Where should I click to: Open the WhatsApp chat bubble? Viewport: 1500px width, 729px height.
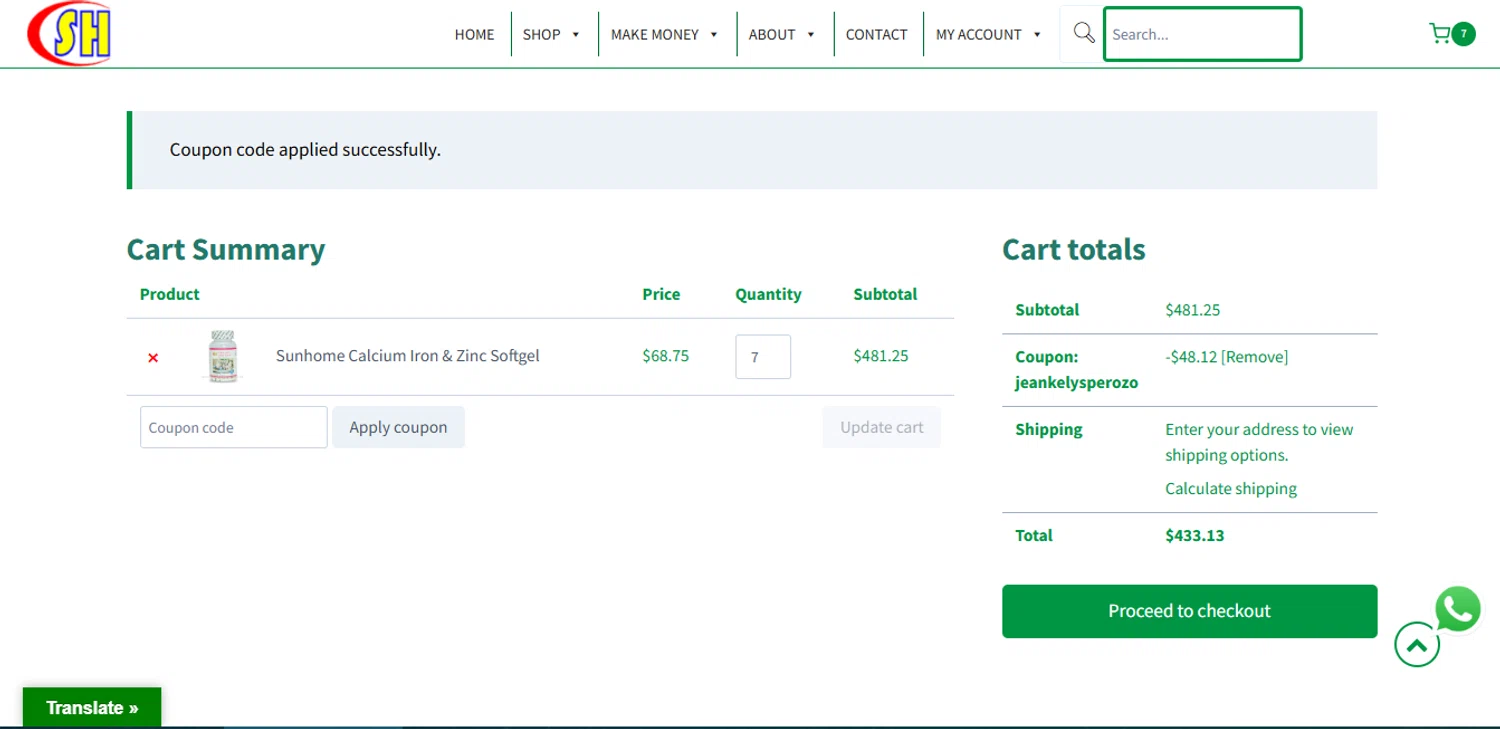pos(1457,609)
